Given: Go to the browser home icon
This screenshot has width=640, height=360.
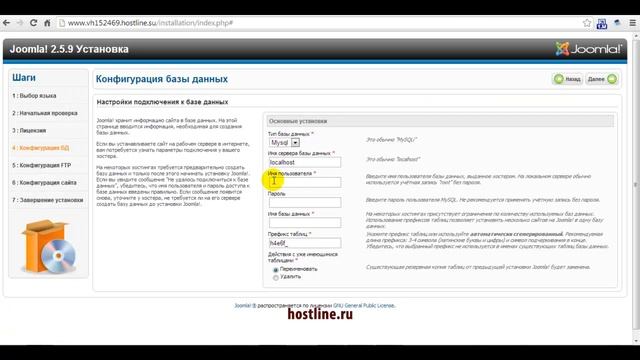Looking at the screenshot, I should point(47,23).
